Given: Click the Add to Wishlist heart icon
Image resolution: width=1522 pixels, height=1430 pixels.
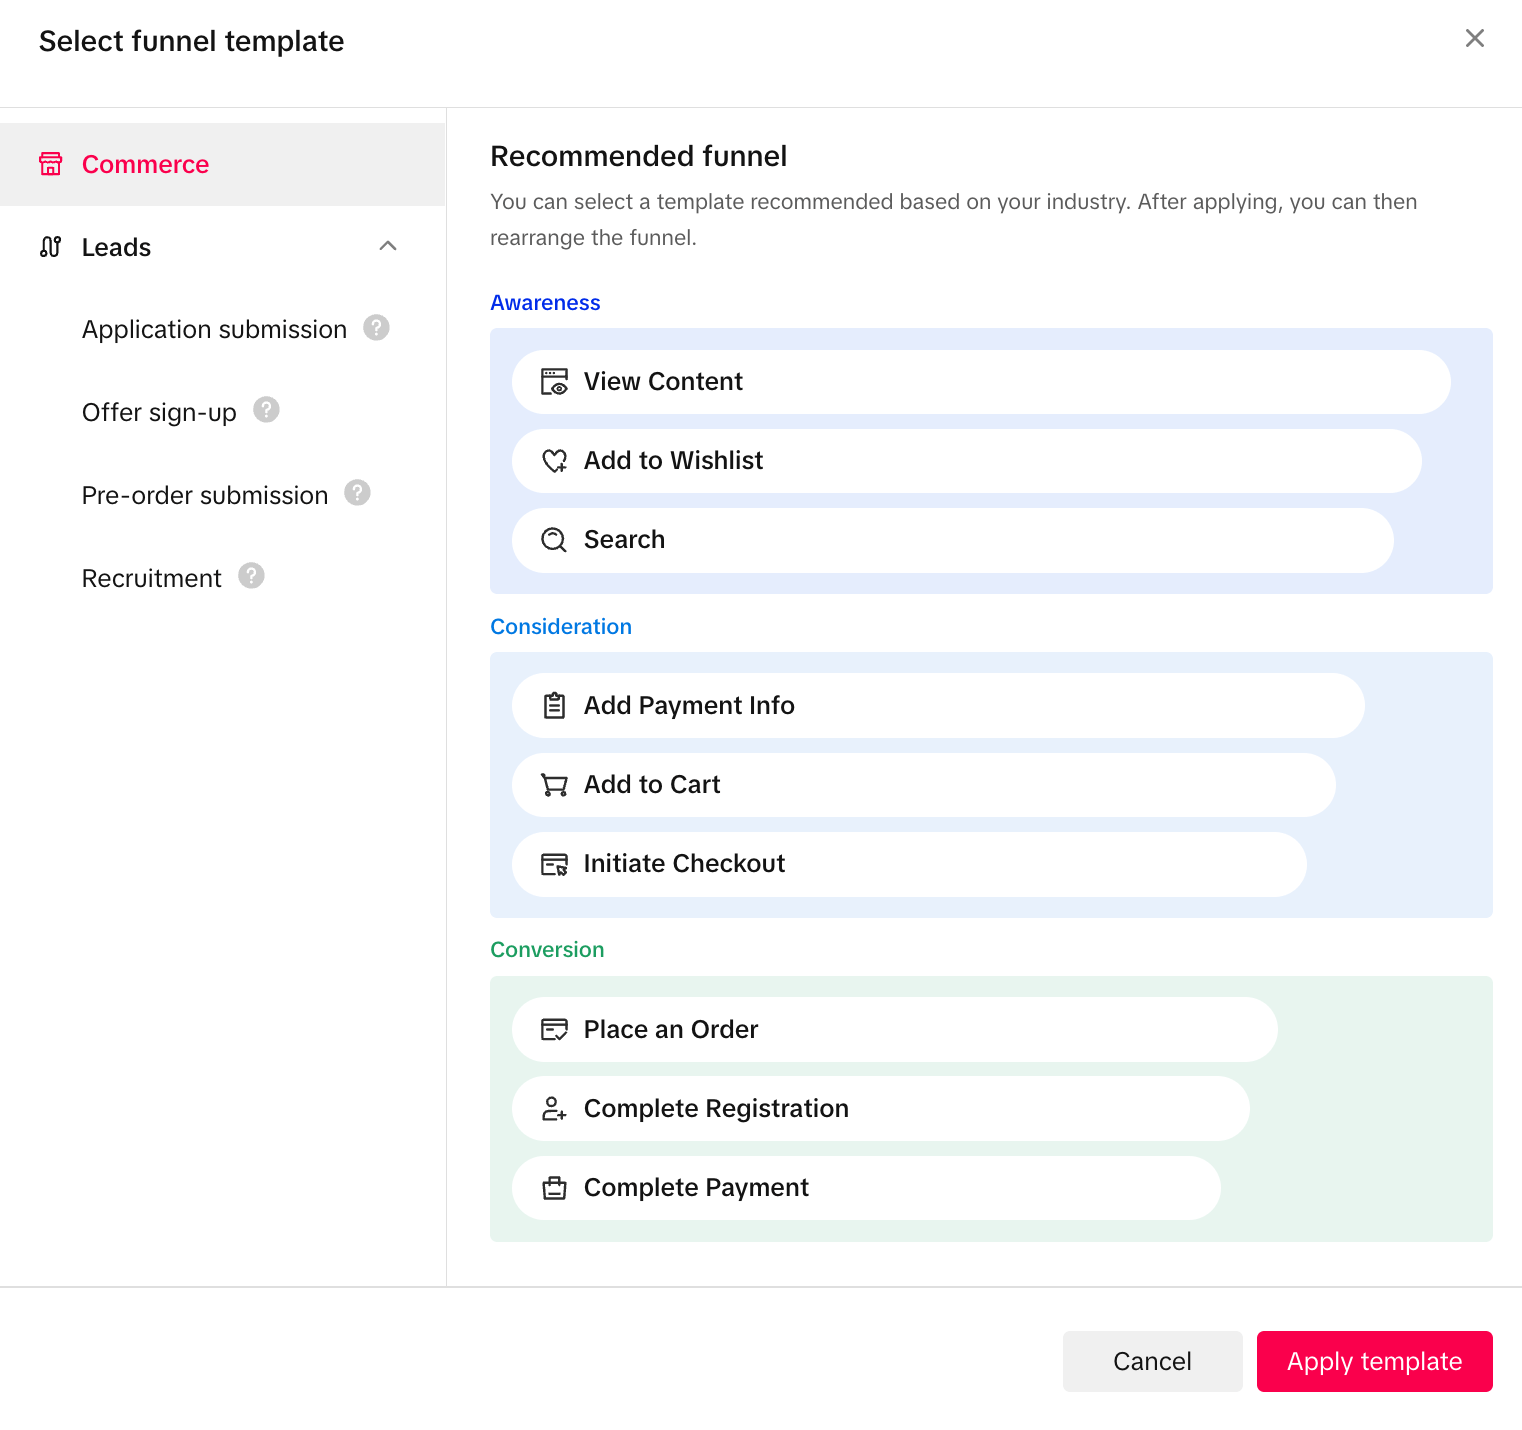Looking at the screenshot, I should click(x=554, y=461).
